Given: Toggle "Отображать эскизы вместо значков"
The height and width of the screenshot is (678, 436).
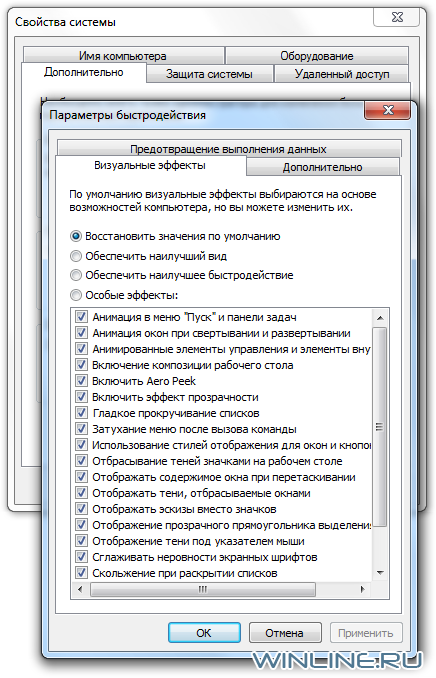Looking at the screenshot, I should (x=81, y=508).
